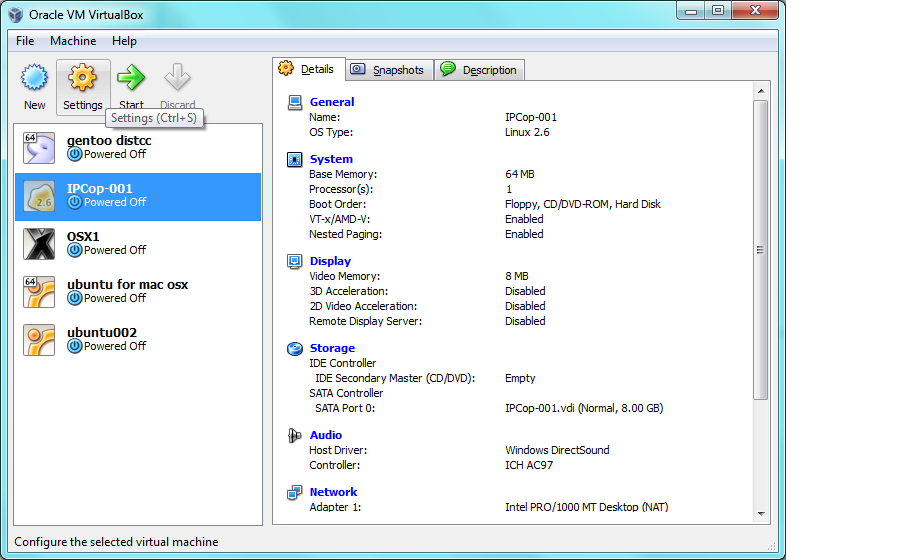Click the System section chip icon
907x560 pixels.
pyautogui.click(x=295, y=159)
